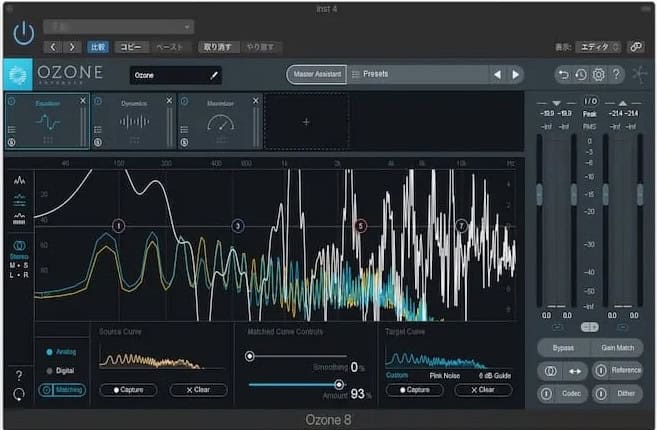Go to next preset with right chevron
The height and width of the screenshot is (430, 657).
[x=72, y=47]
